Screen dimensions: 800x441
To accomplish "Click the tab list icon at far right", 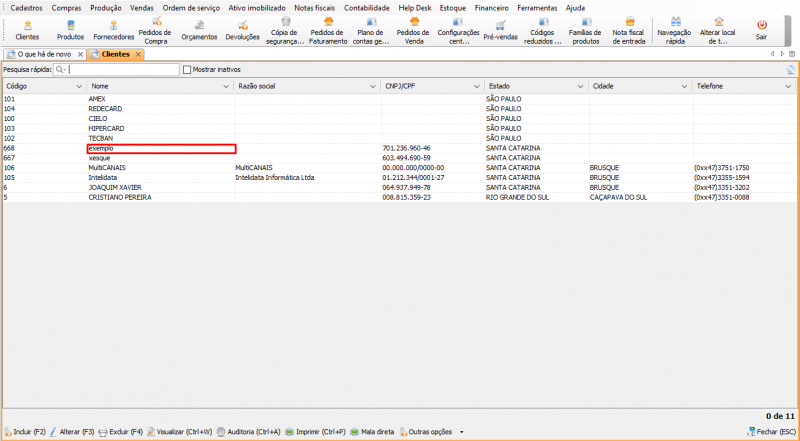I will pyautogui.click(x=792, y=54).
